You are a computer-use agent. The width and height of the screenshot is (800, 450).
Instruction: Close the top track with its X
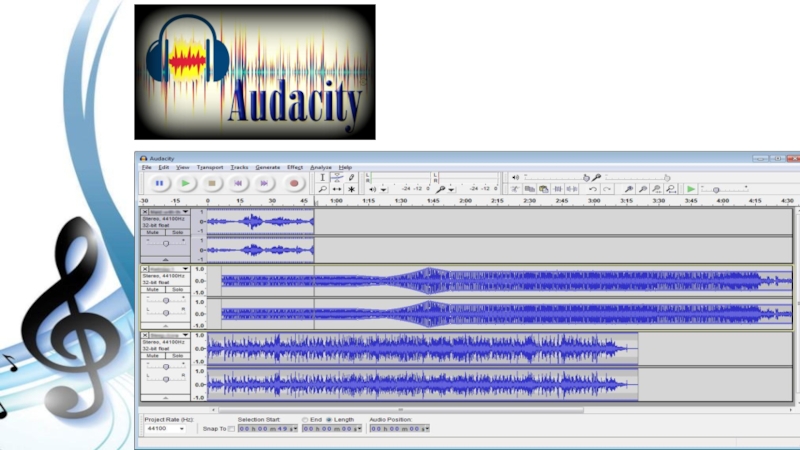tap(145, 212)
